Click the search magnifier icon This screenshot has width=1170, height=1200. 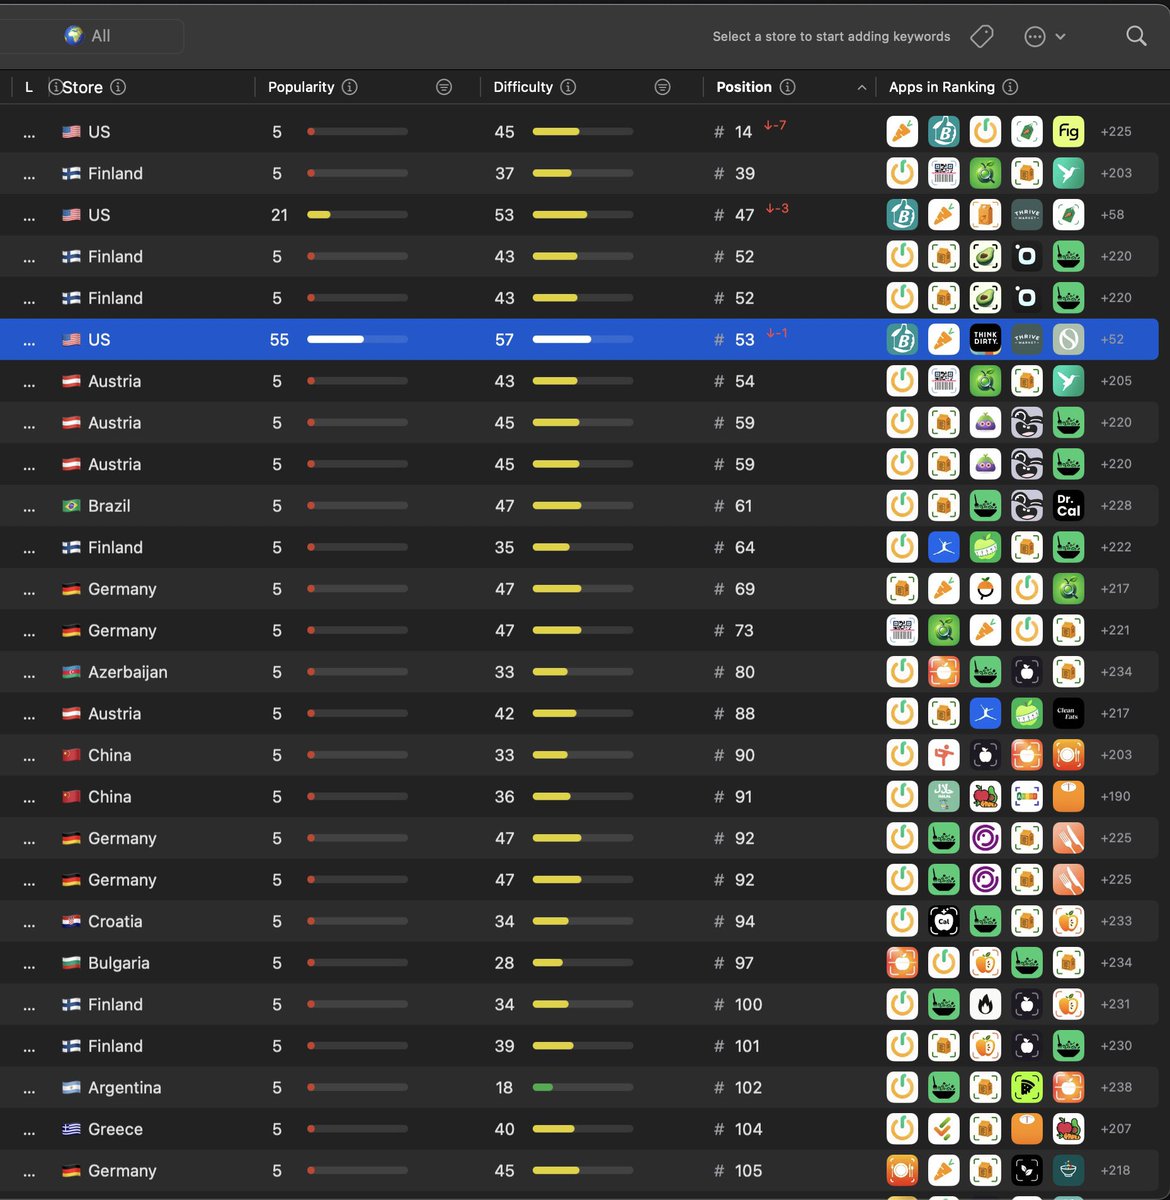click(x=1136, y=35)
